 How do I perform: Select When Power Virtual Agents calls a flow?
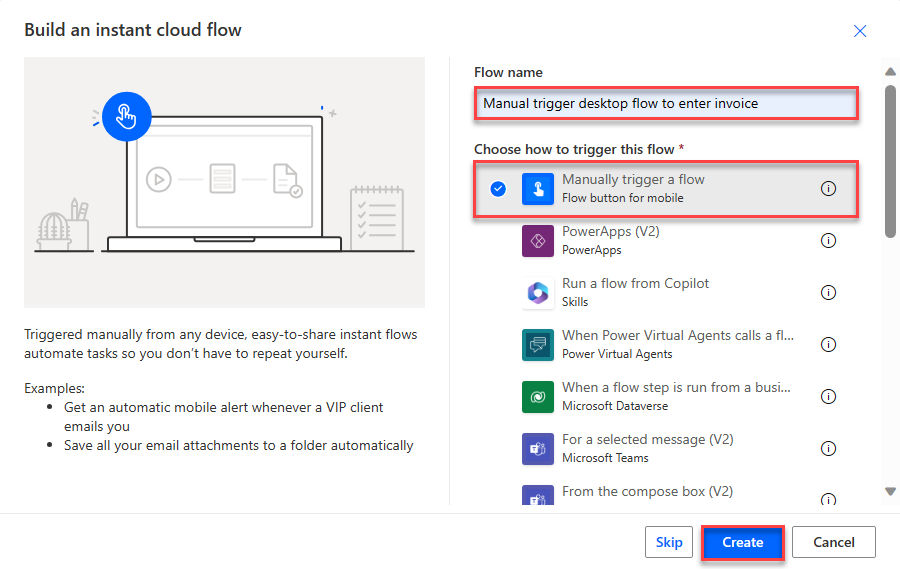(666, 345)
